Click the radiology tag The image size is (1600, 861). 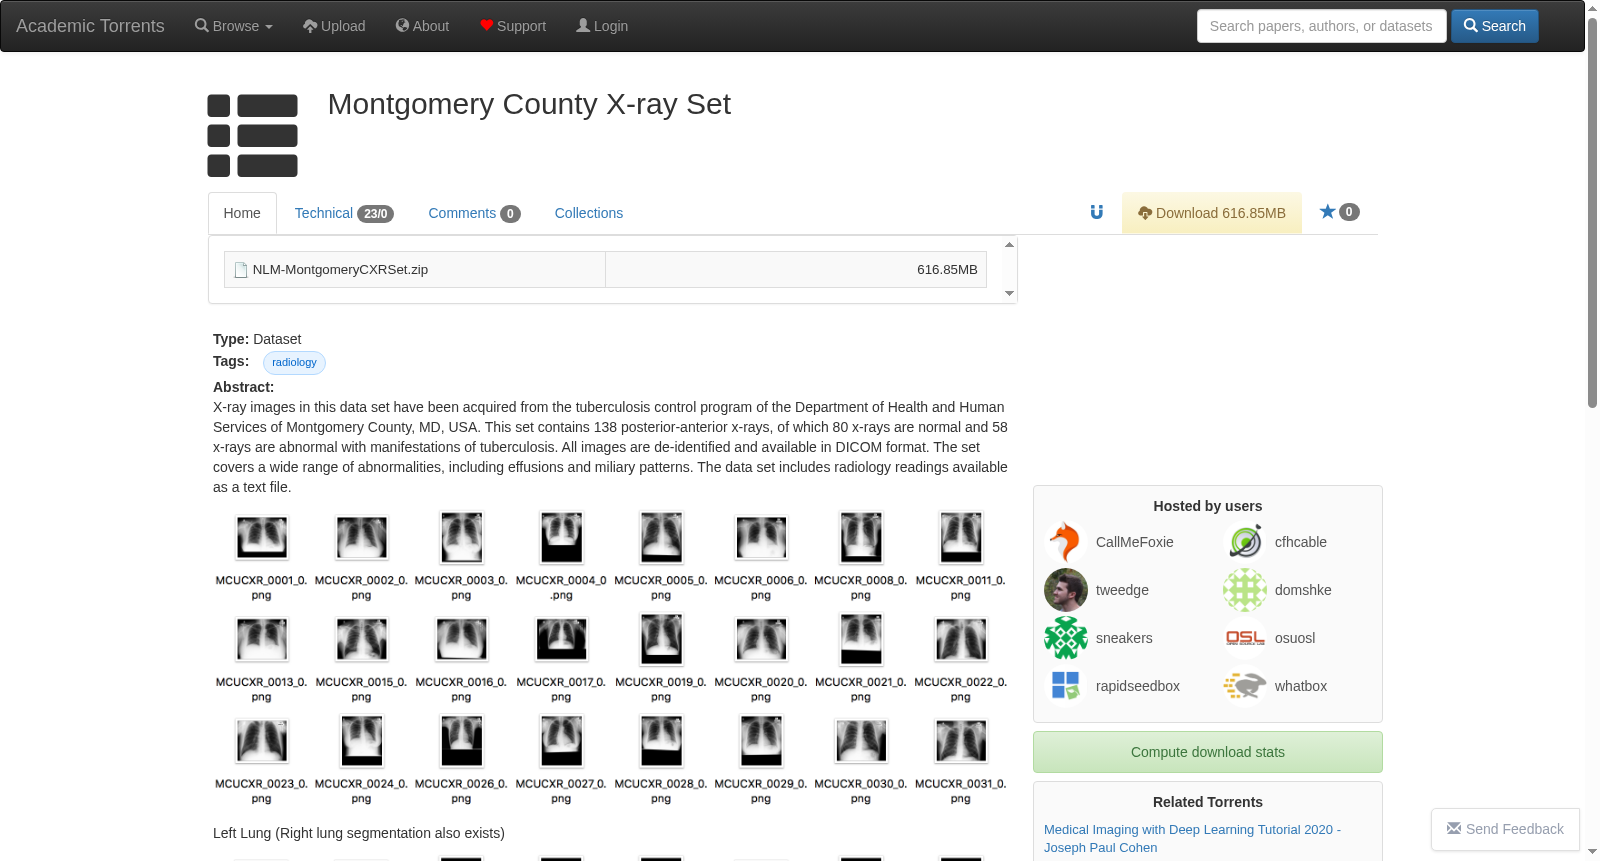(x=294, y=363)
